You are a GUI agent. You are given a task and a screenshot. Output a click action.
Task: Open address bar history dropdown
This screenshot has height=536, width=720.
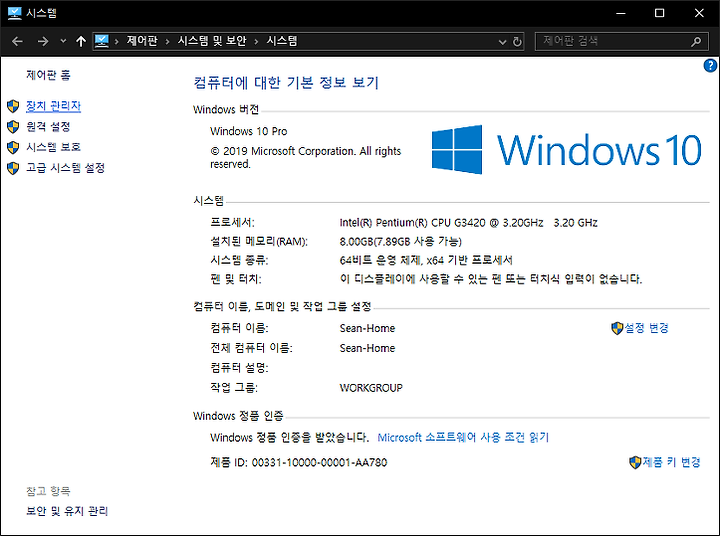tap(502, 42)
